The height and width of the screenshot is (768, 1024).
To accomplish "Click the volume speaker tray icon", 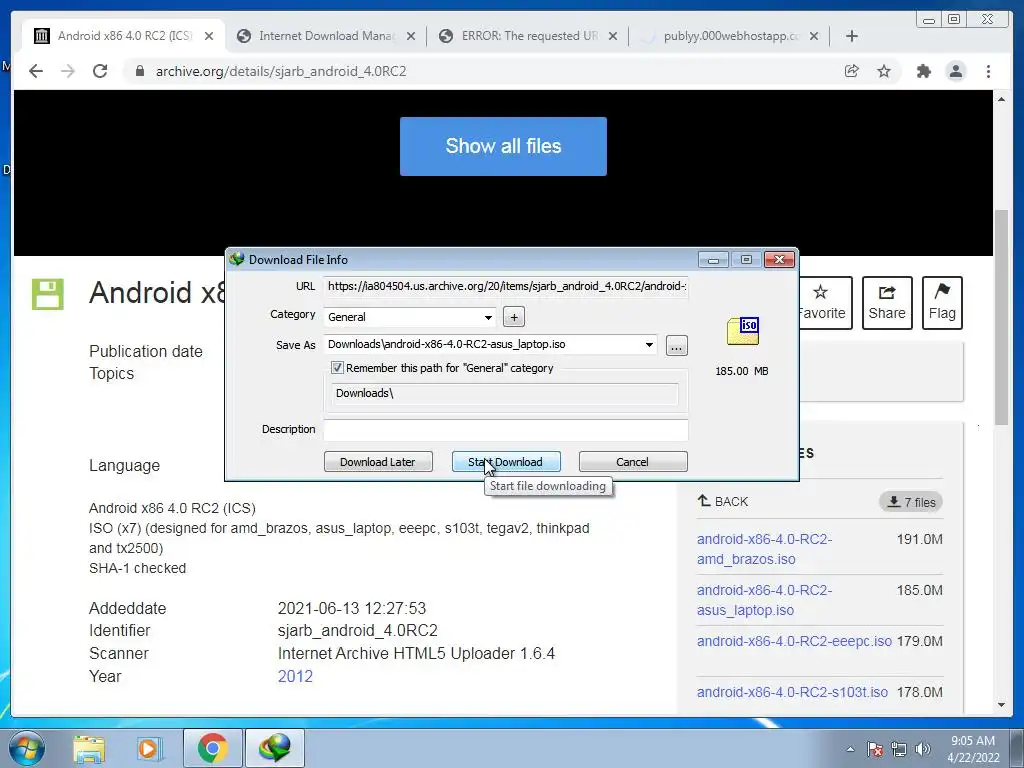I will pos(923,749).
